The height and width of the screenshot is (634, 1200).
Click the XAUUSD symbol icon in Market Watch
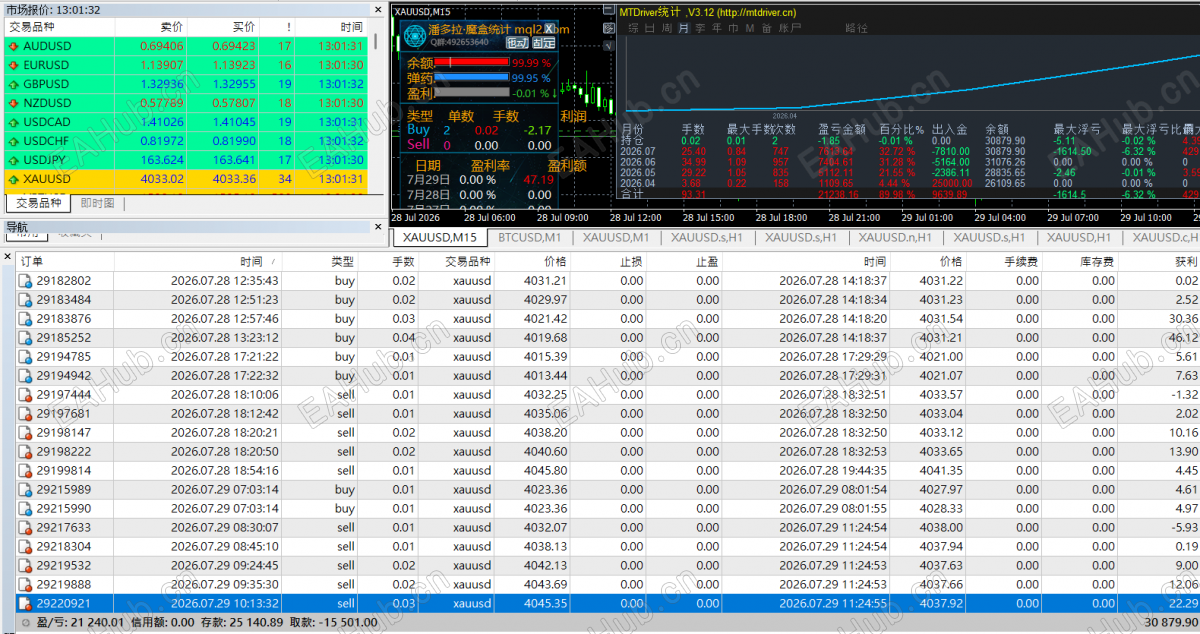click(x=13, y=179)
